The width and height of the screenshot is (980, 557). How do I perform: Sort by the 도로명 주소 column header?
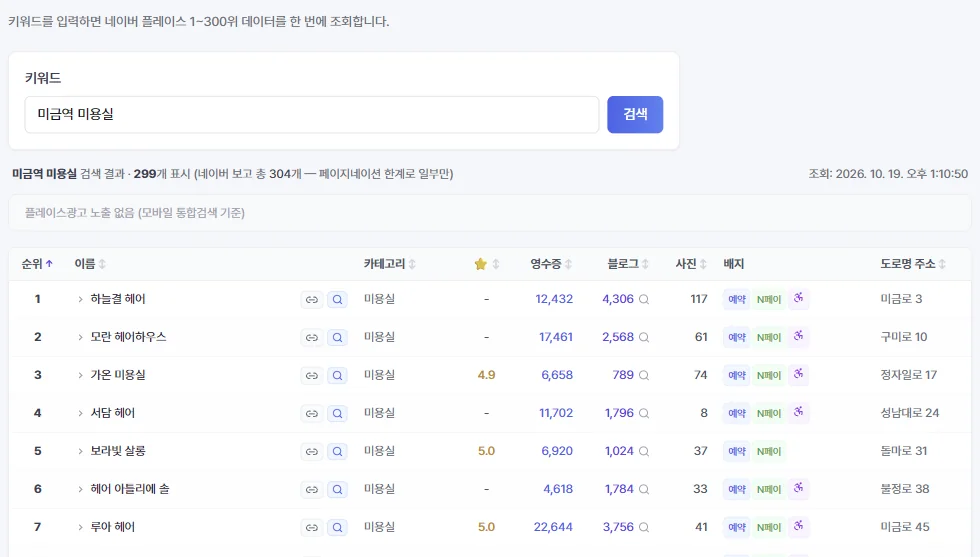tap(913, 264)
